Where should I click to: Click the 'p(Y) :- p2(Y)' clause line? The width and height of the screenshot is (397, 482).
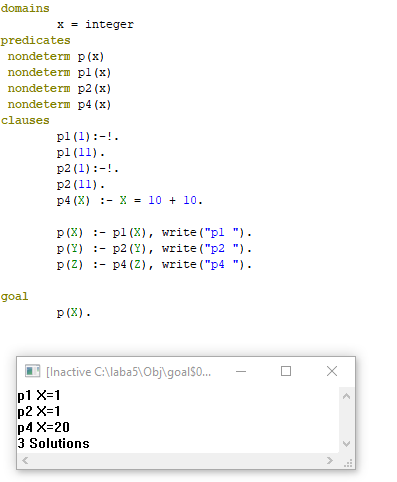click(x=154, y=249)
